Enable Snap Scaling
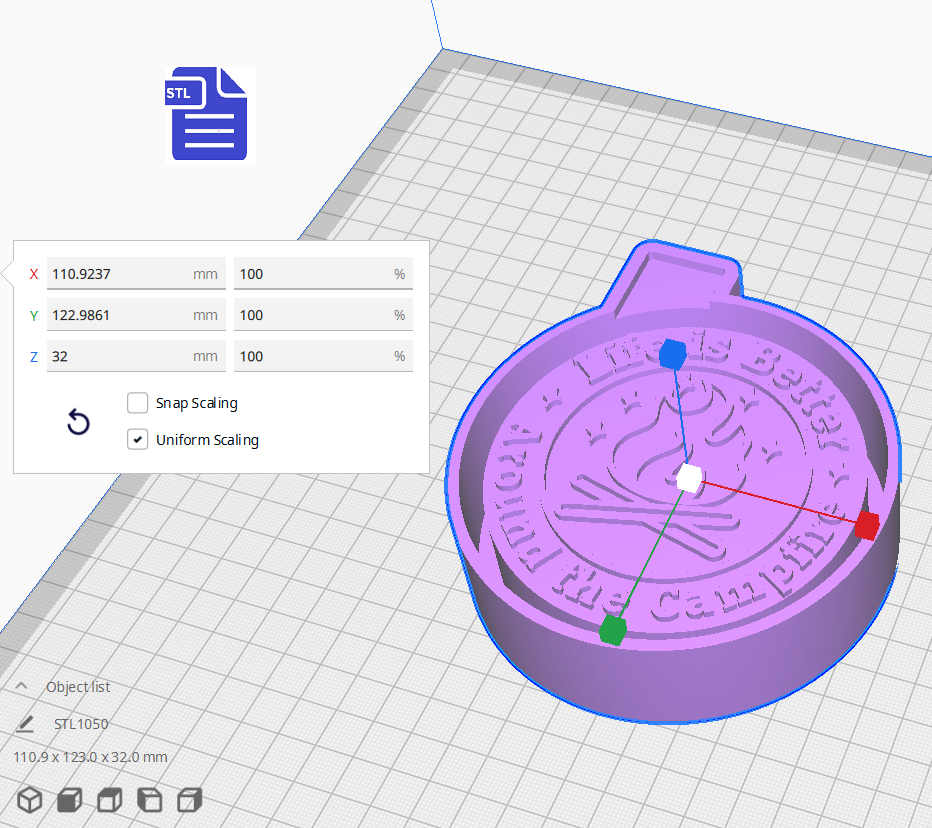 [137, 403]
